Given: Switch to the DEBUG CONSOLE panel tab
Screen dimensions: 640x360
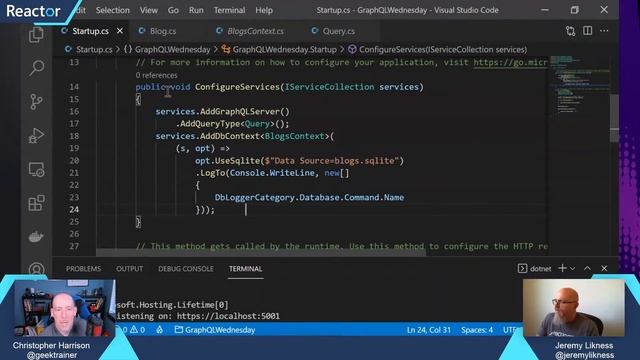Looking at the screenshot, I should tap(186, 269).
